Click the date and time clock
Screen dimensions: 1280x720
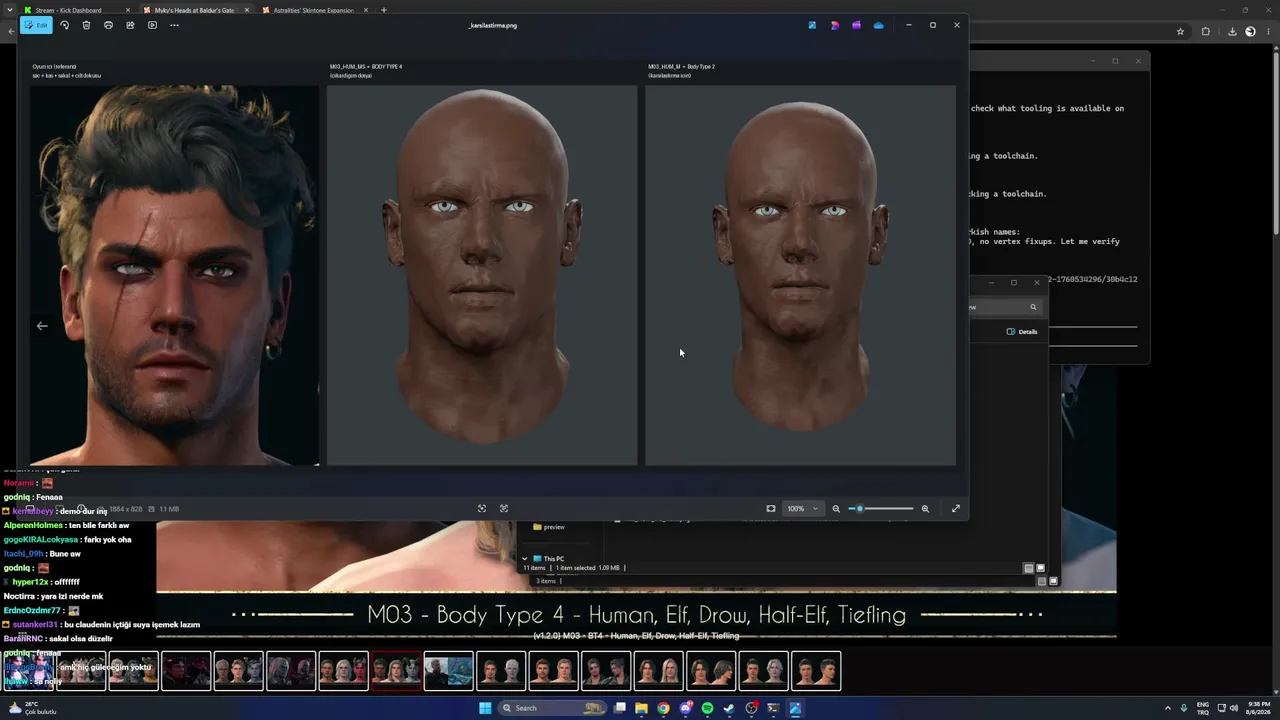click(1258, 708)
